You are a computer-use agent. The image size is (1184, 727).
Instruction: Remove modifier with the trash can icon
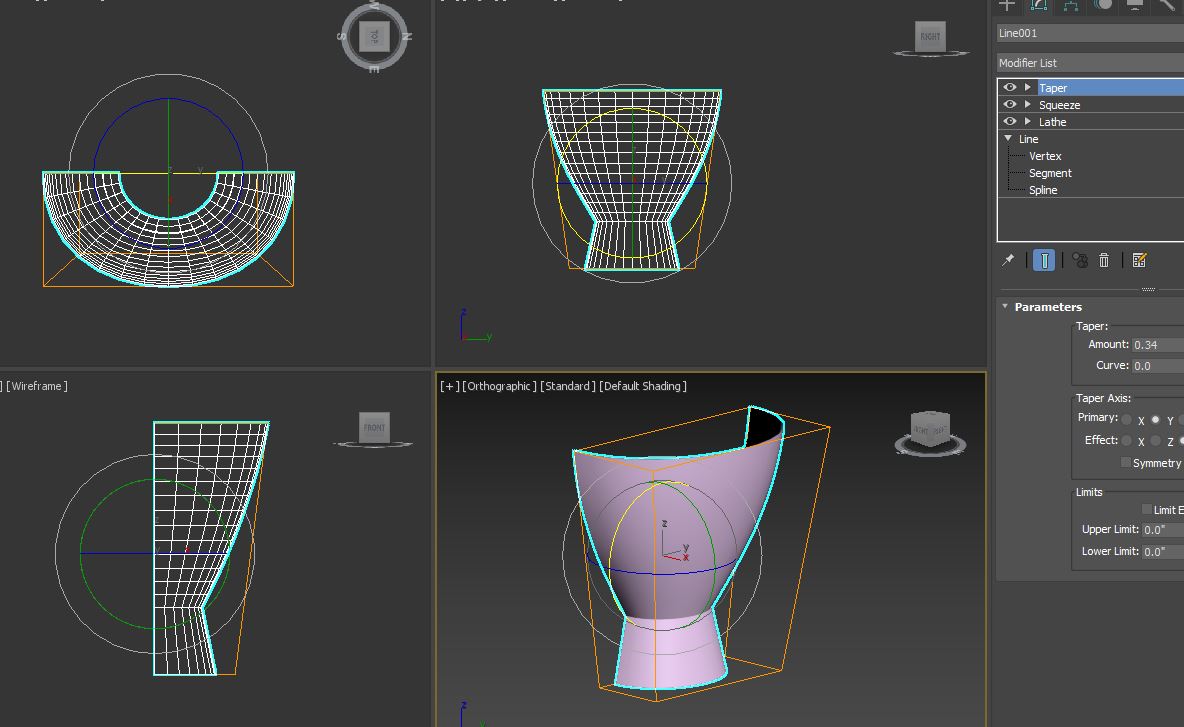[x=1104, y=260]
